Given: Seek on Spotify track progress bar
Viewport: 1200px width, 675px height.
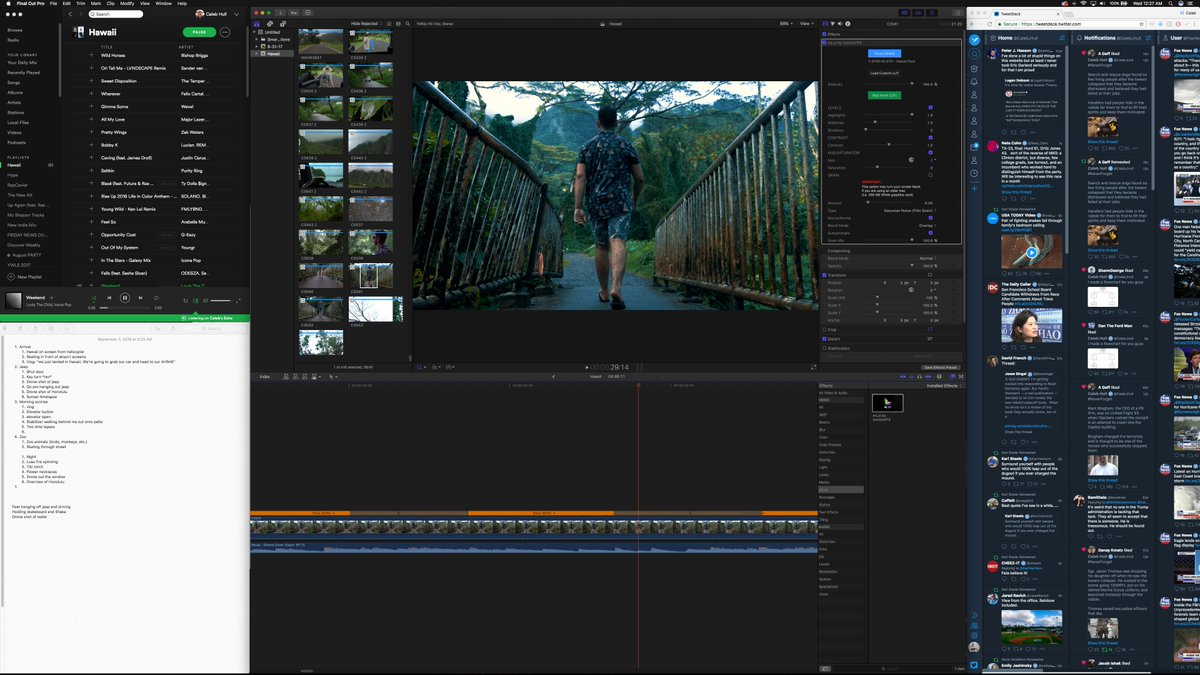Looking at the screenshot, I should click(125, 307).
